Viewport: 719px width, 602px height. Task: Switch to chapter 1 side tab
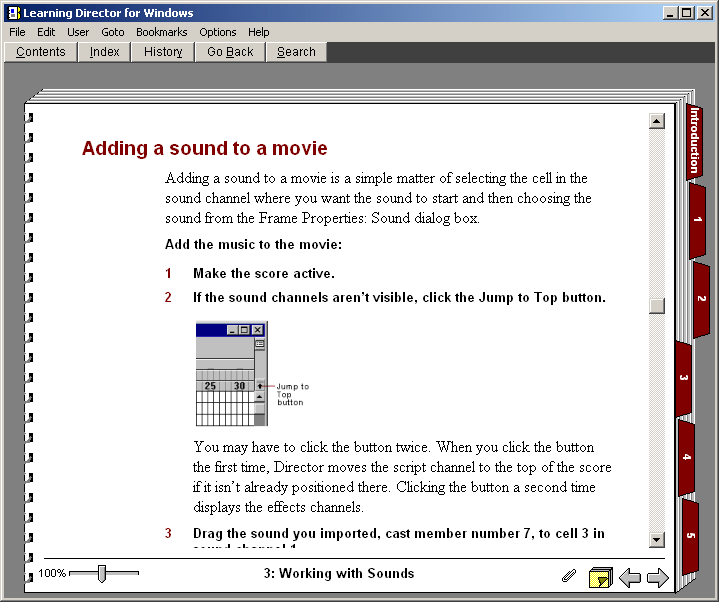point(697,220)
